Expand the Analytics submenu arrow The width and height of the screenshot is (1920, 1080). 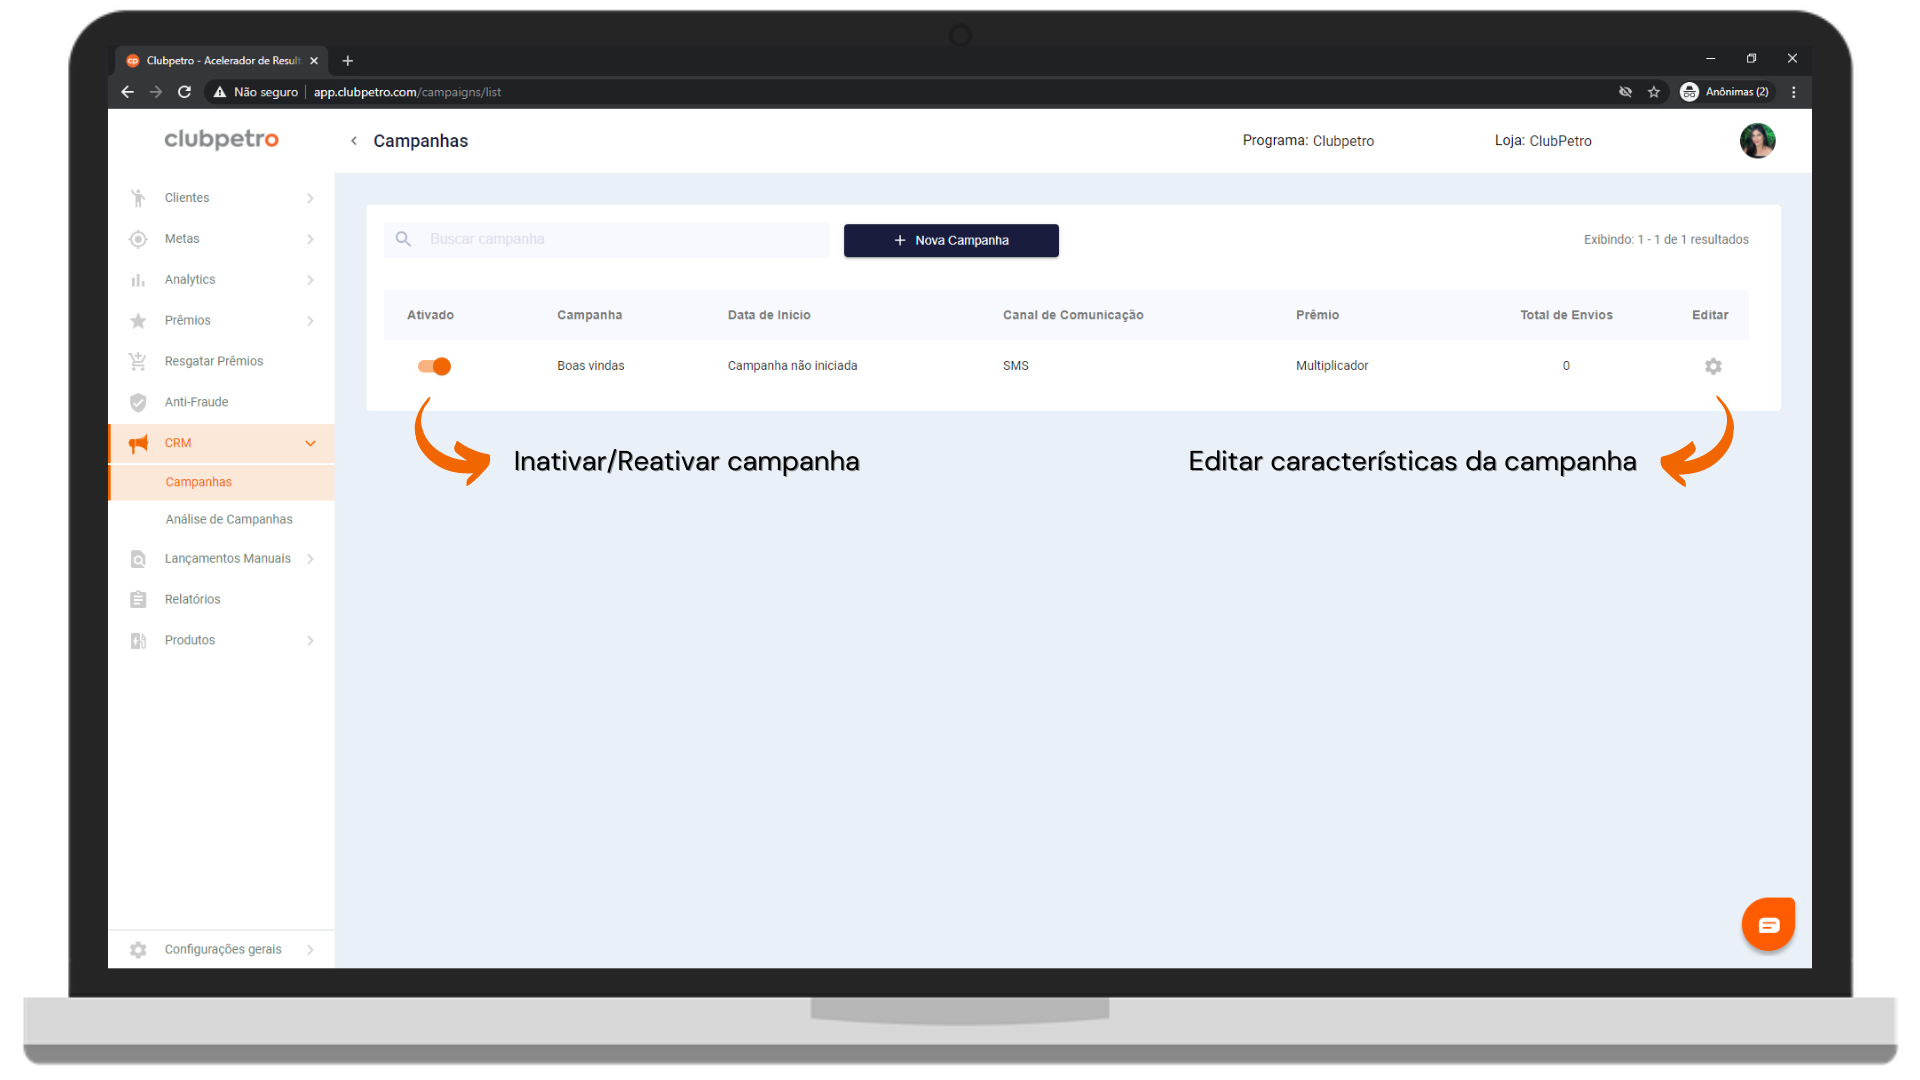[x=310, y=280]
